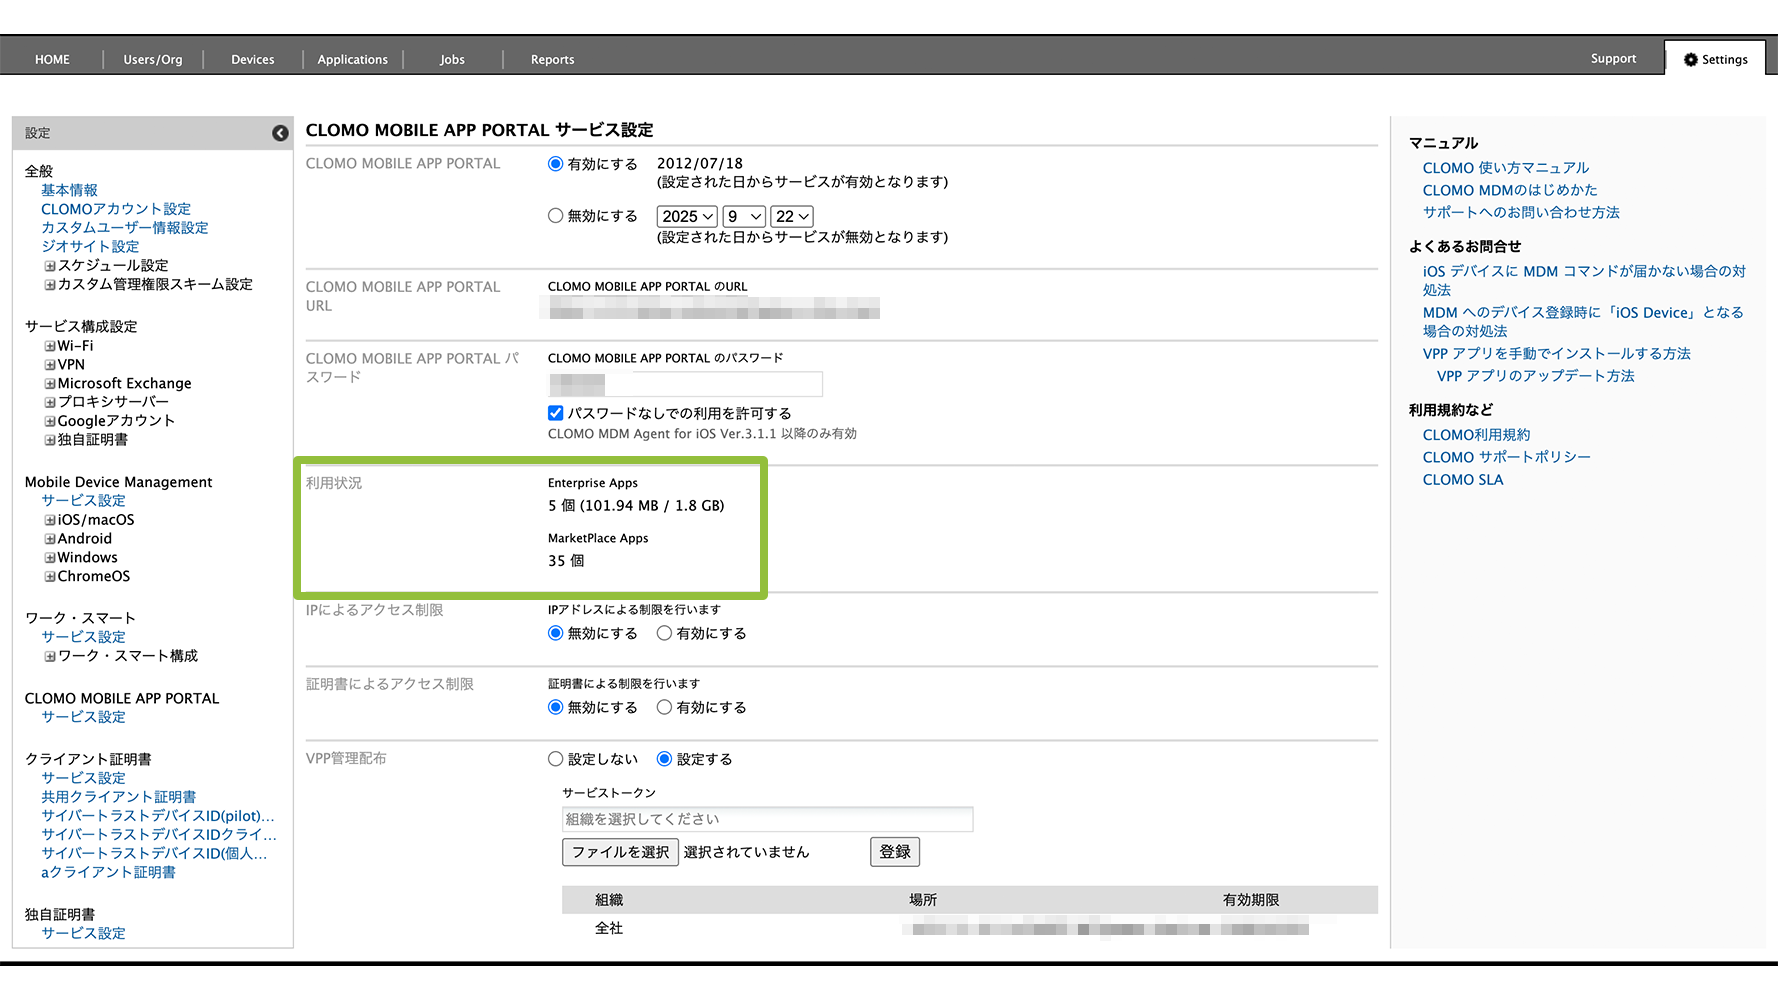Expand the Android plus icon
The width and height of the screenshot is (1778, 1000).
click(49, 539)
